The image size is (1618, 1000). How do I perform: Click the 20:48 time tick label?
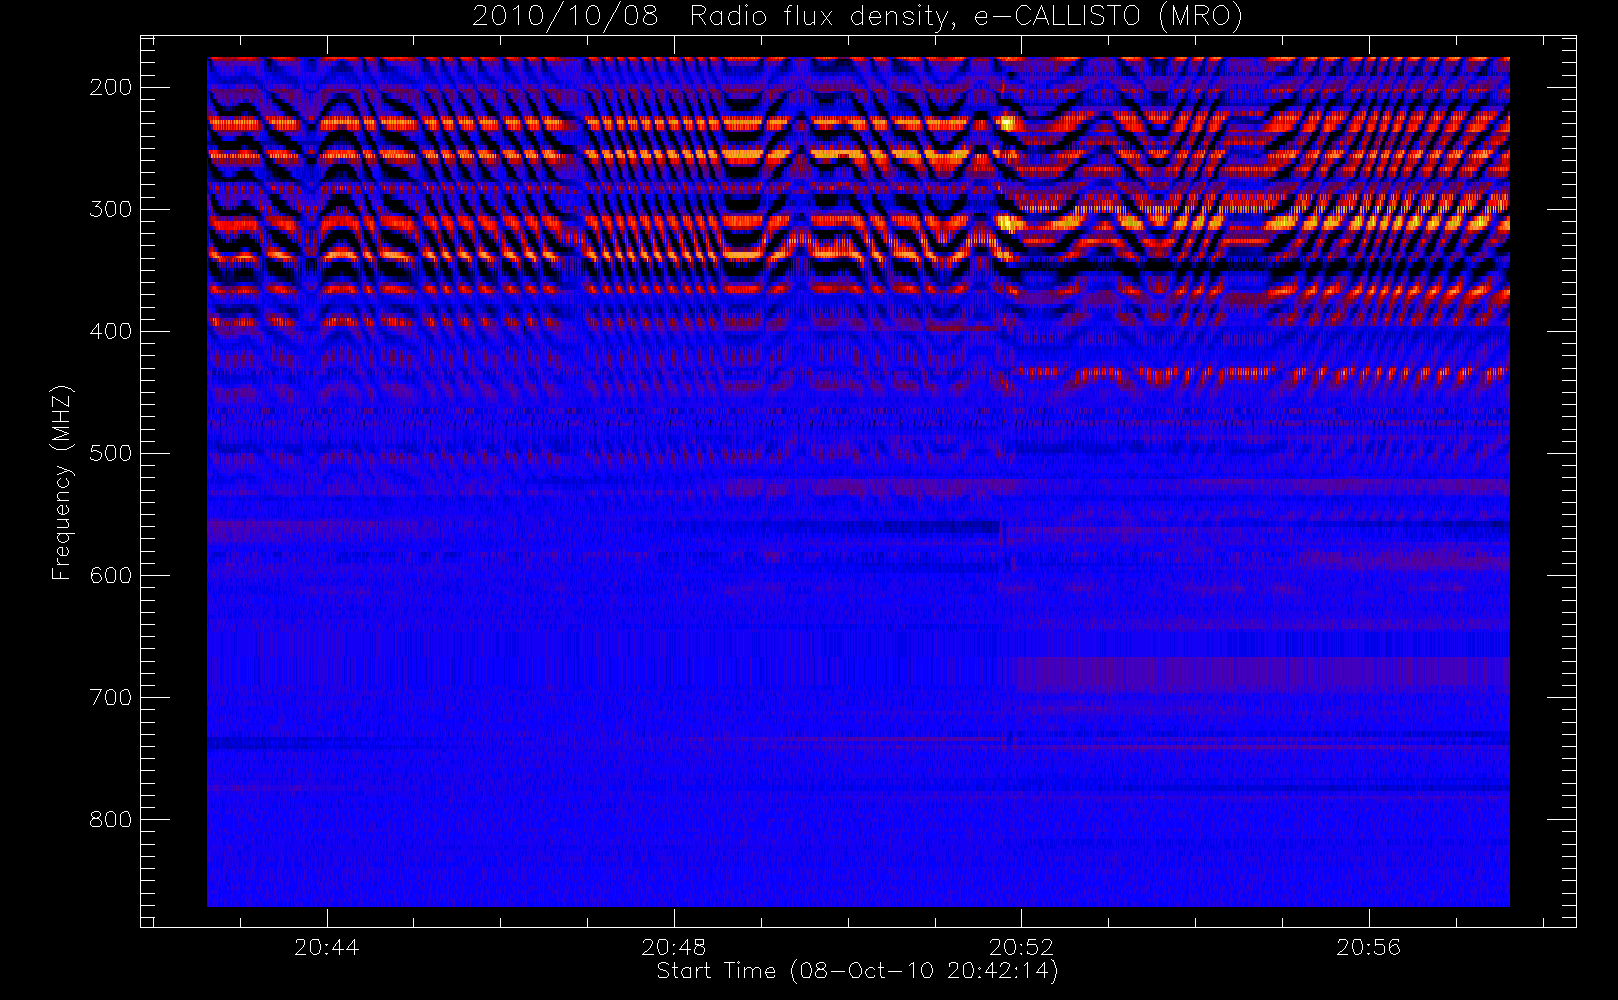tap(674, 947)
